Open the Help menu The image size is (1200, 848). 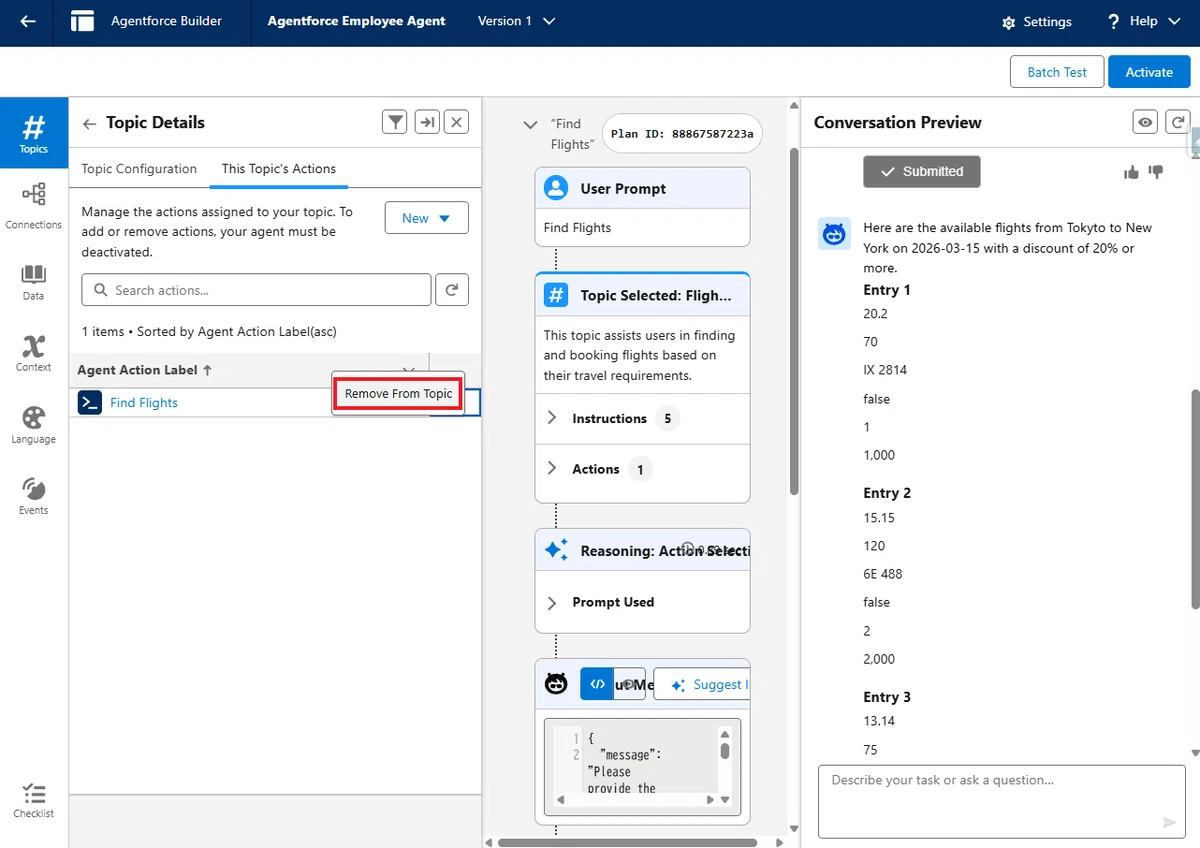1142,21
